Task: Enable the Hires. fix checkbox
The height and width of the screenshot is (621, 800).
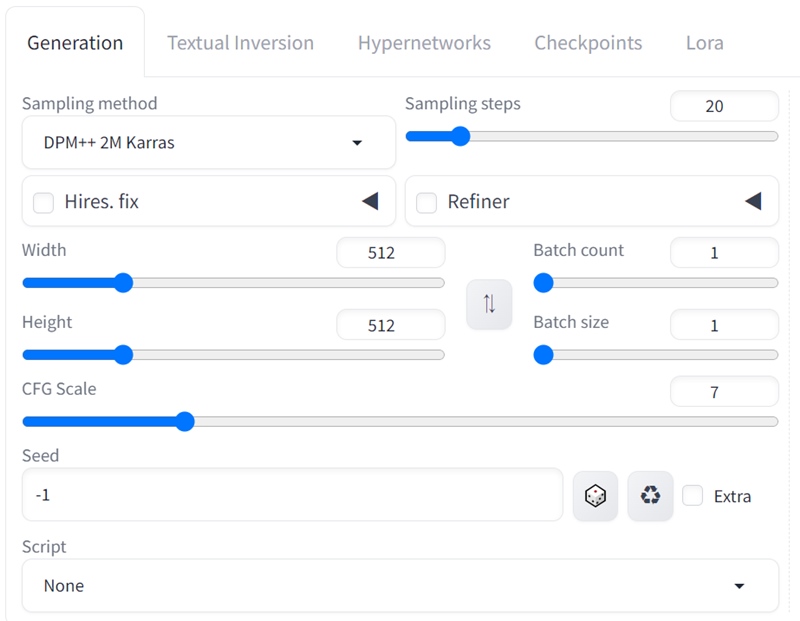Action: [x=43, y=202]
